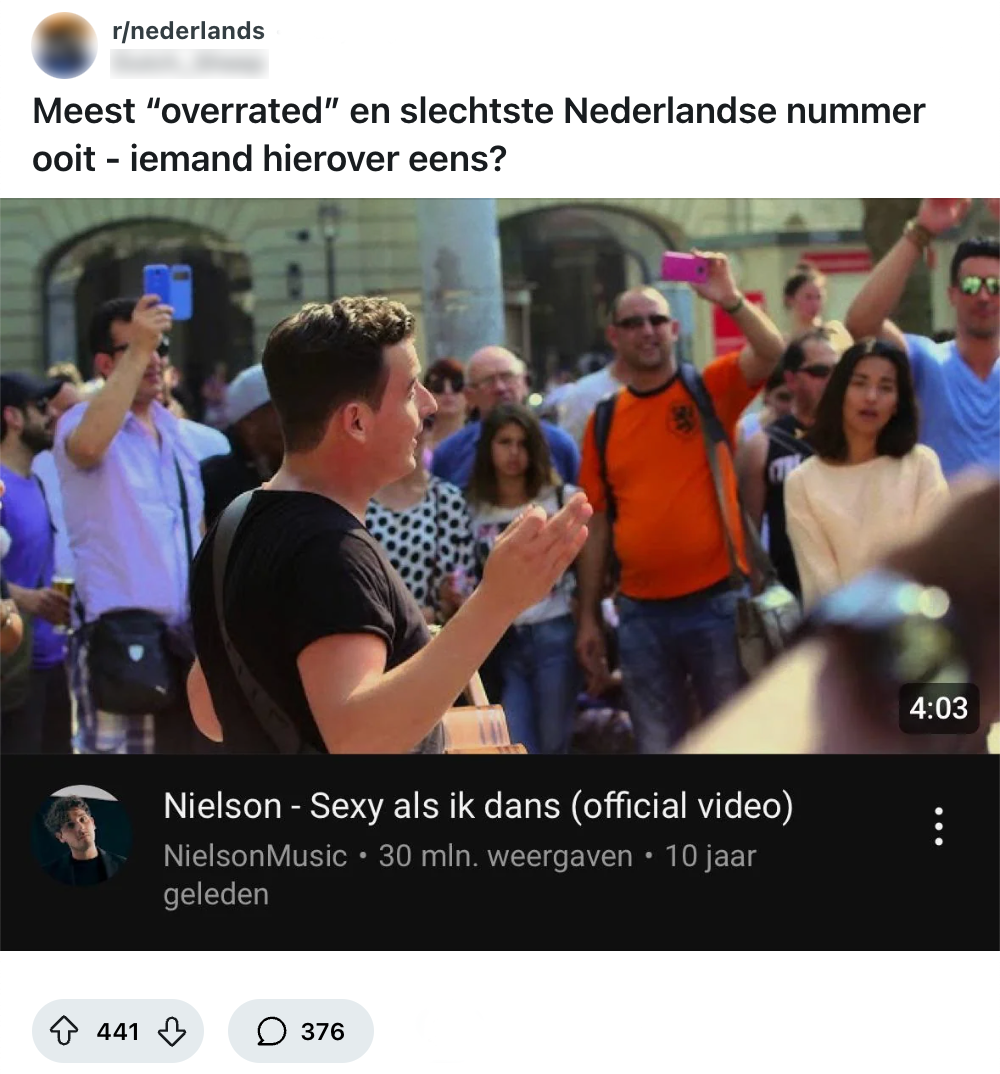Play the Sexy als ik dans video thumbnail
Image resolution: width=1000 pixels, height=1074 pixels.
click(500, 476)
